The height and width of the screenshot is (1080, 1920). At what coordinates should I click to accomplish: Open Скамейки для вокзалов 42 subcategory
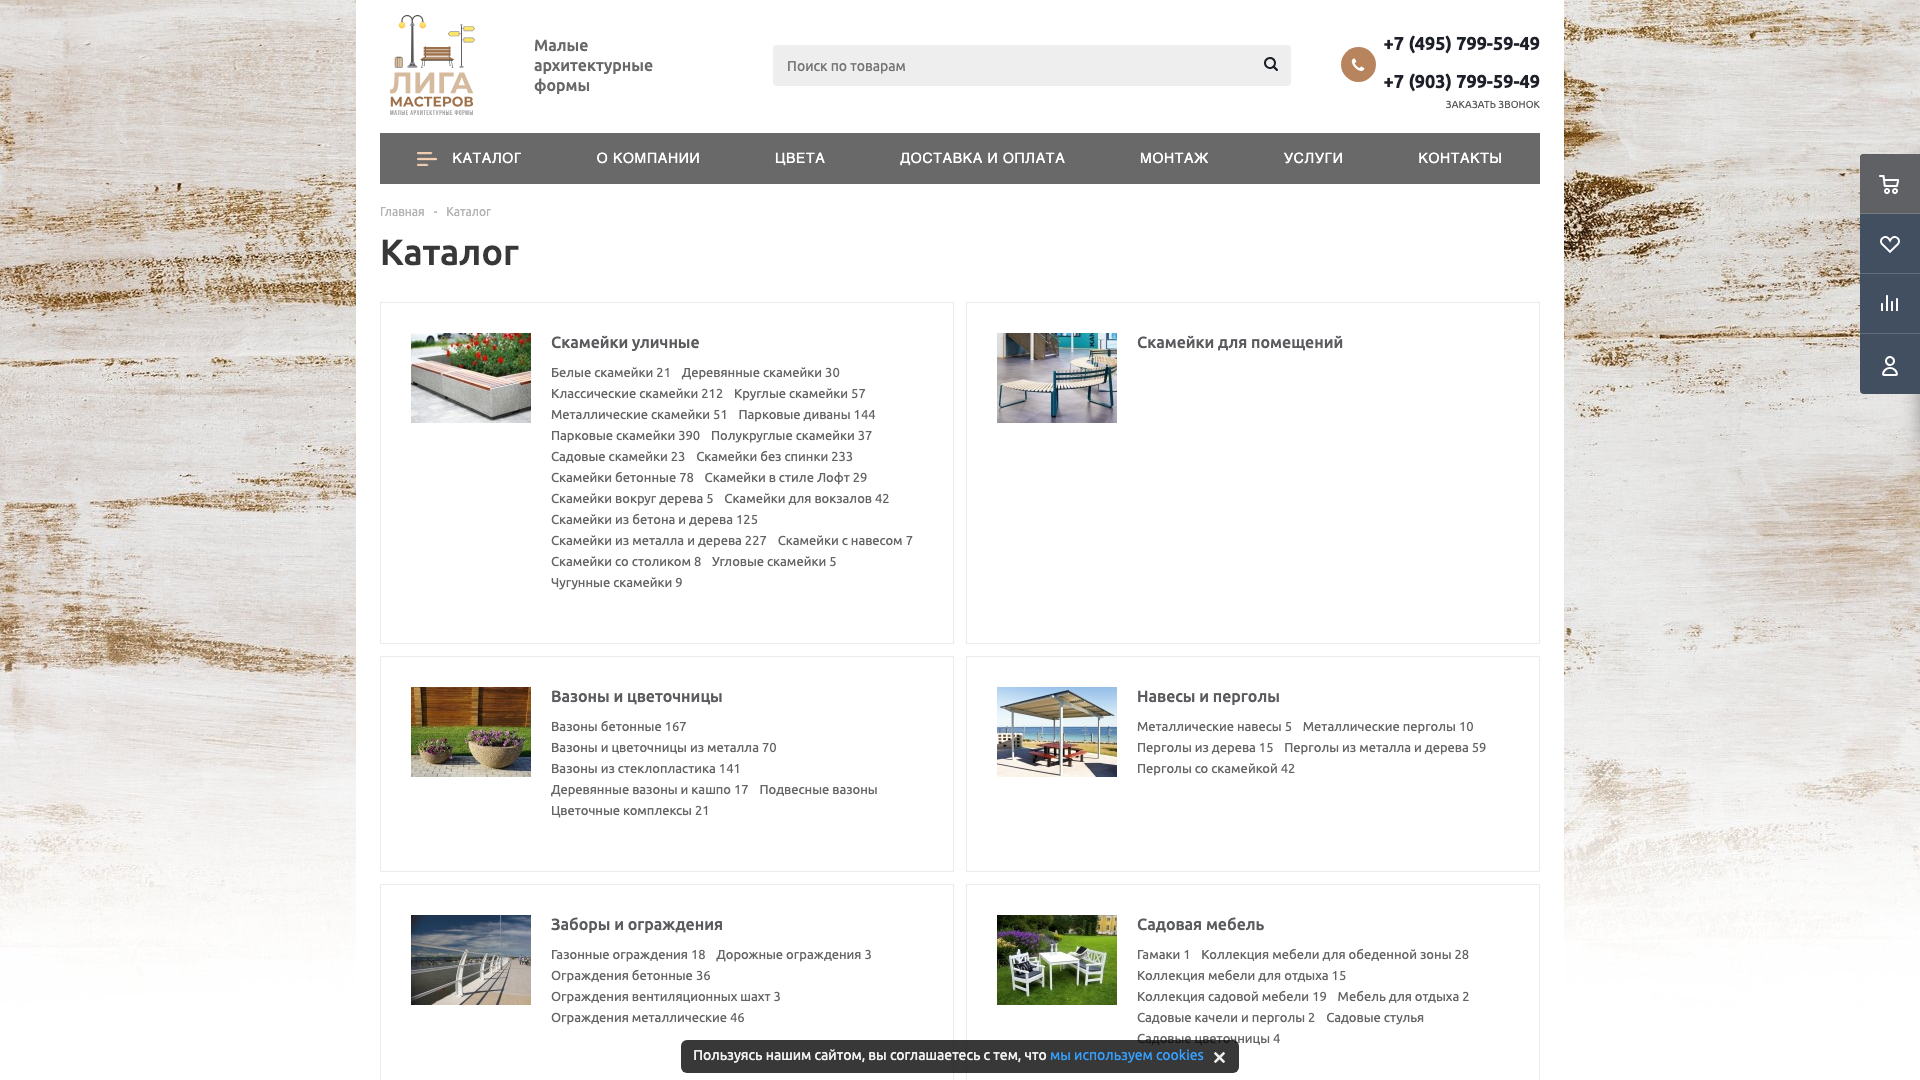click(807, 498)
